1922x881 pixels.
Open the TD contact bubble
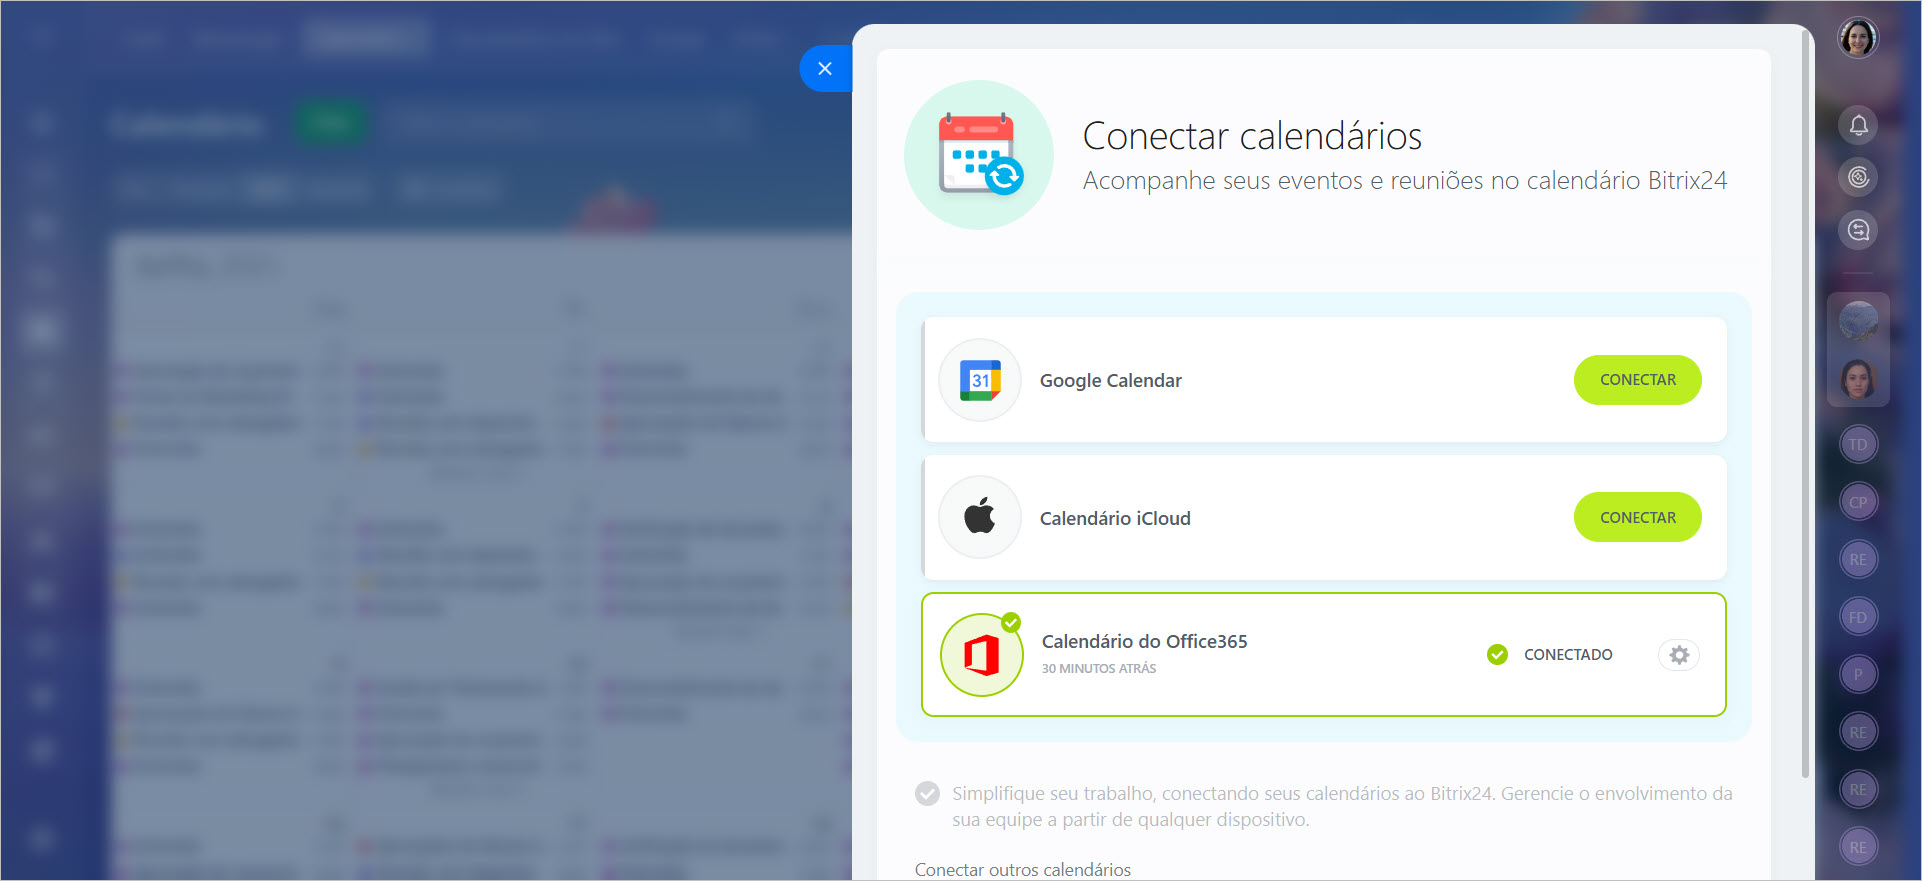[1858, 445]
